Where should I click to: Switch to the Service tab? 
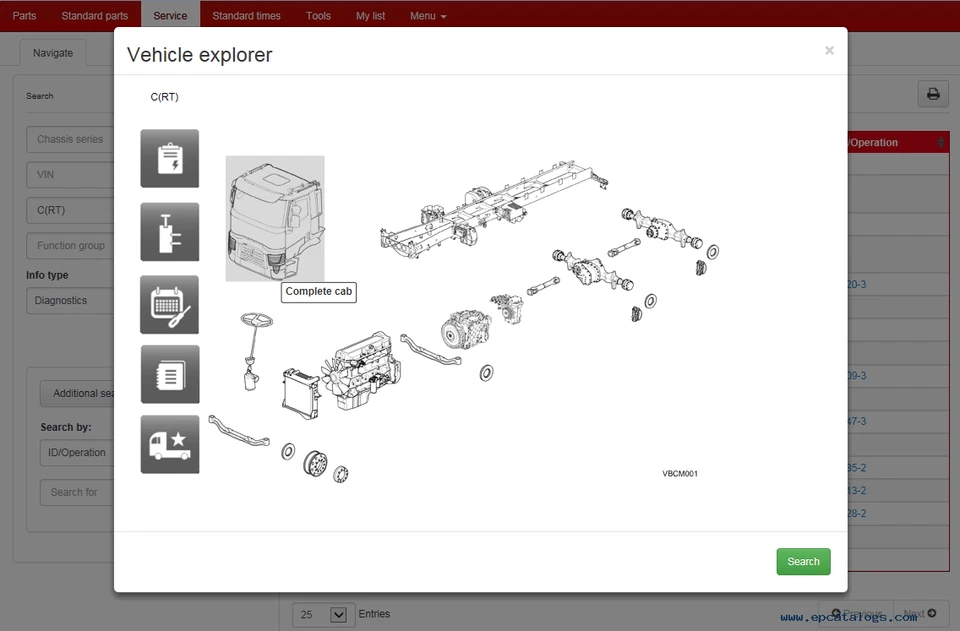coord(170,15)
